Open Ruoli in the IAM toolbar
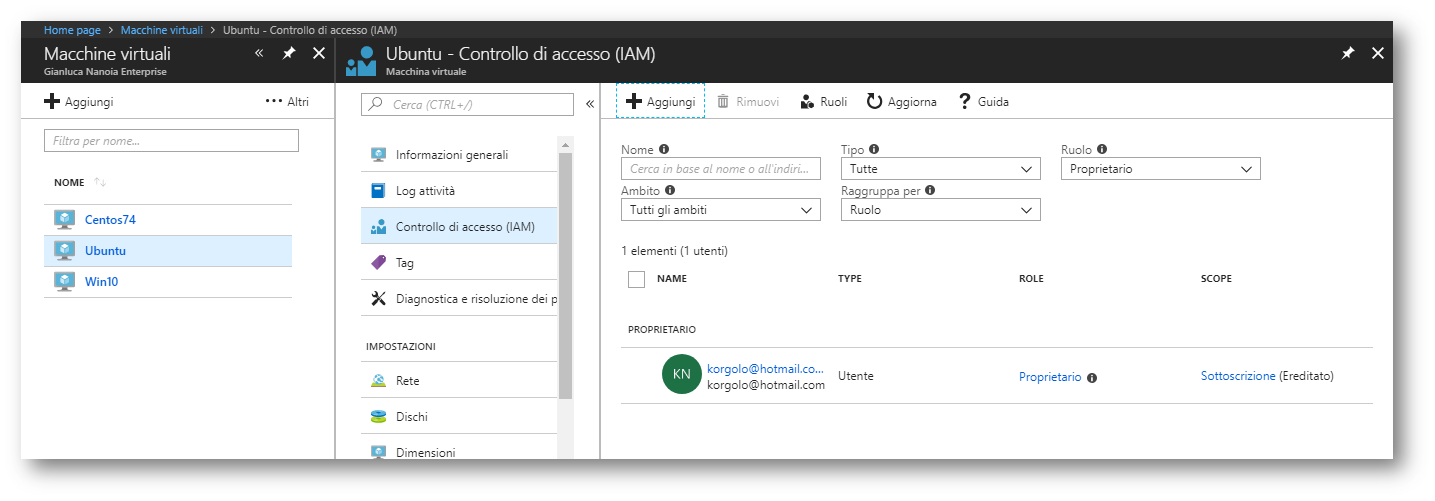This screenshot has width=1435, height=501. 824,102
